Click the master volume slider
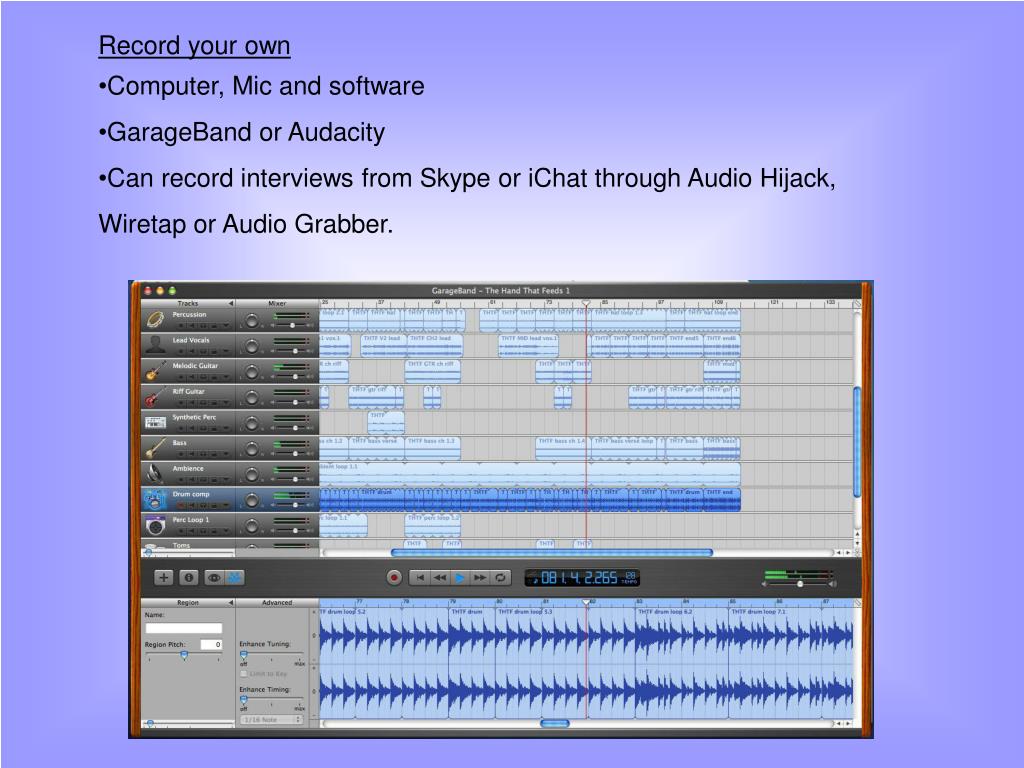 point(799,584)
